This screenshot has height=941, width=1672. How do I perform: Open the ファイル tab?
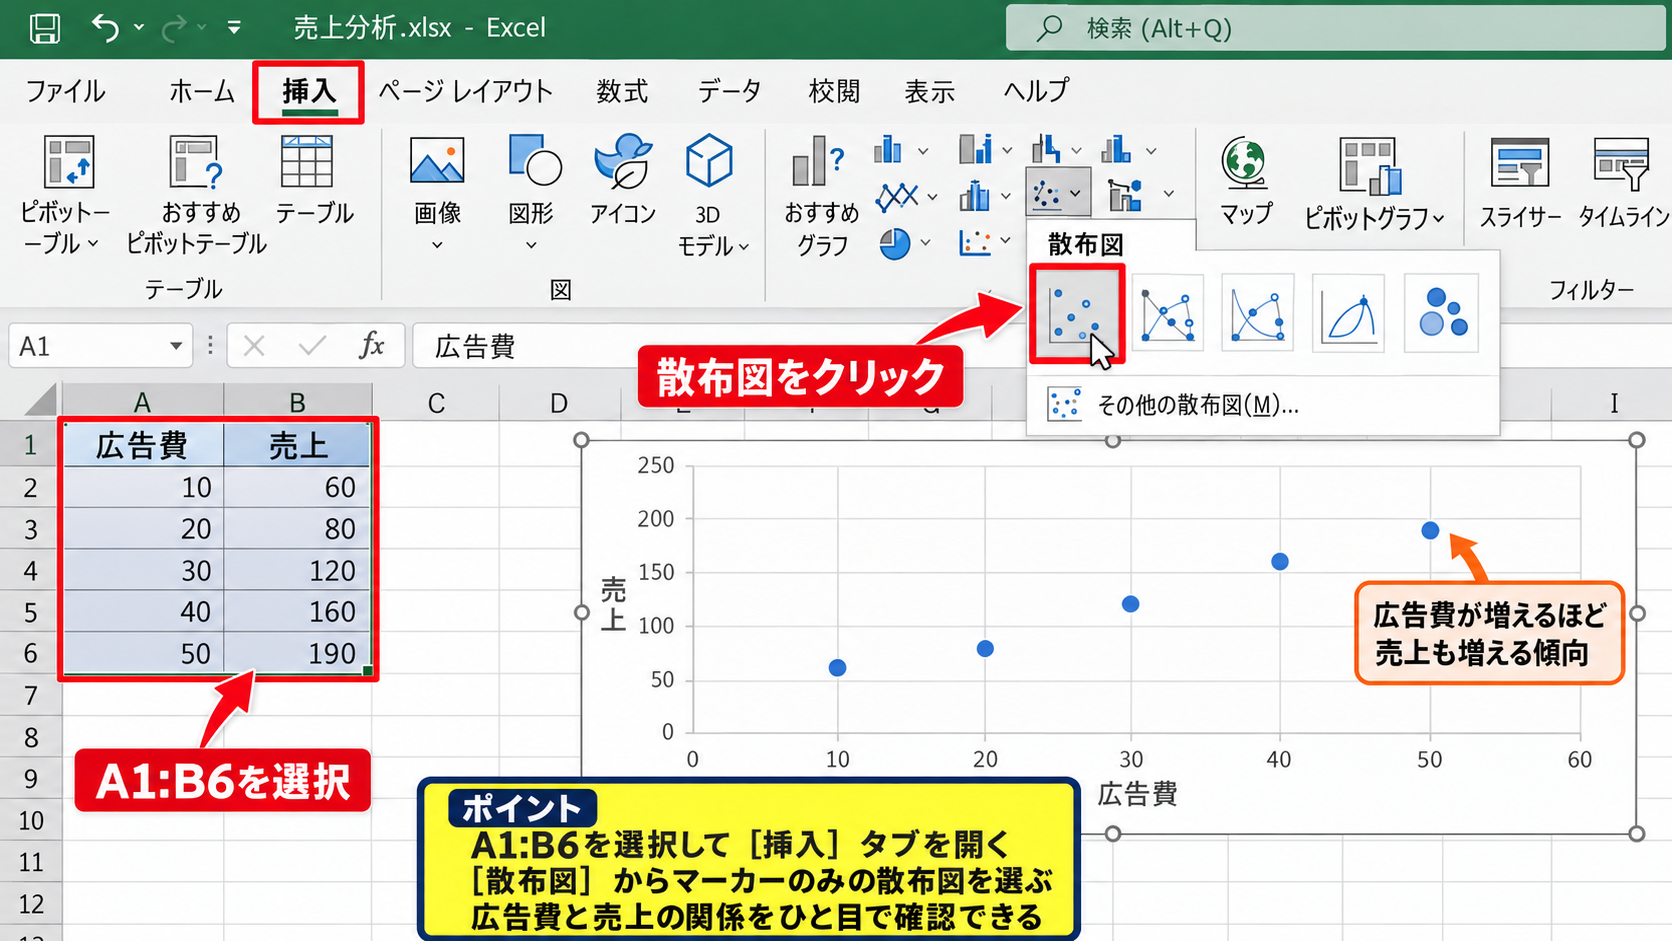pyautogui.click(x=65, y=91)
